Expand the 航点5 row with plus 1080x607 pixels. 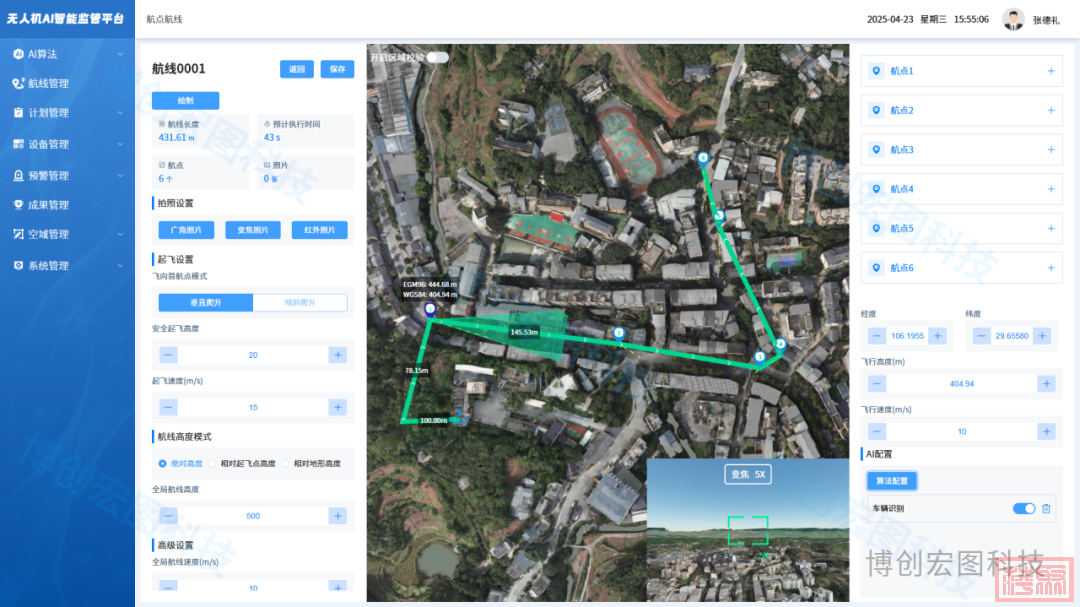tap(1051, 229)
